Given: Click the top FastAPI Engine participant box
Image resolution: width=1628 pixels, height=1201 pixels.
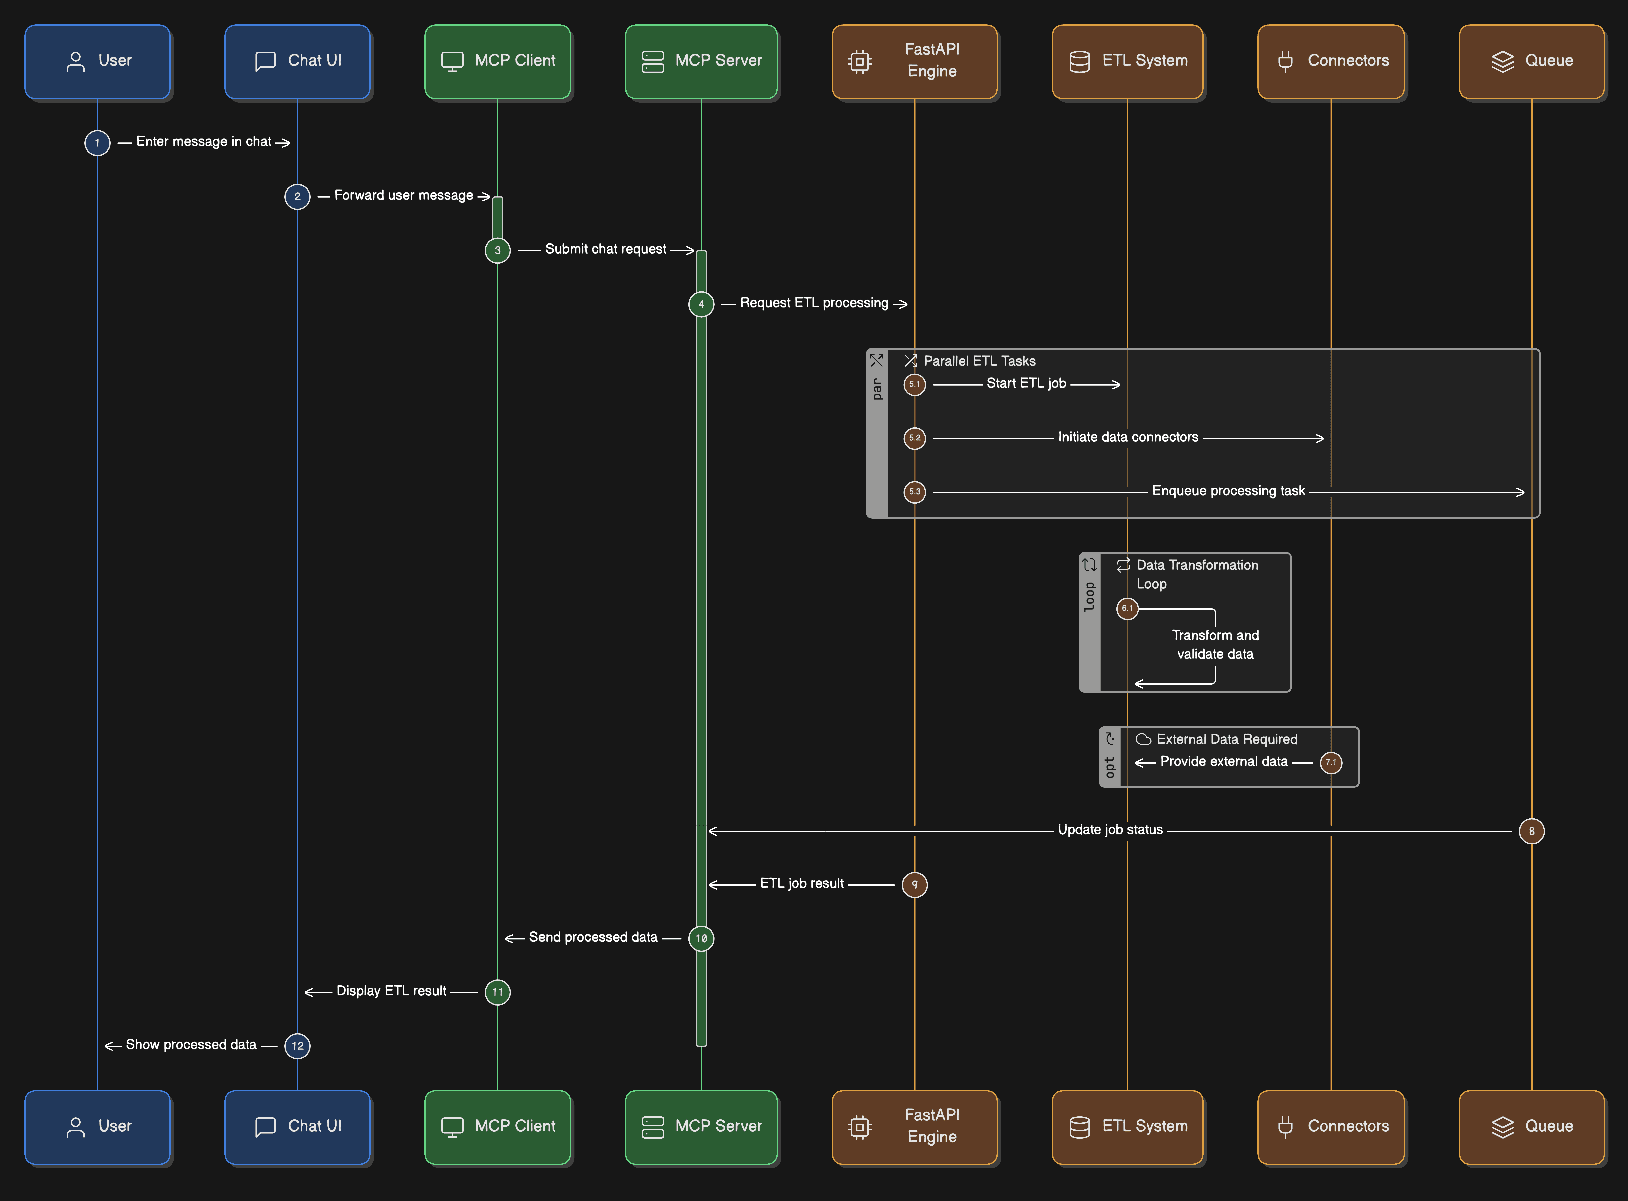Looking at the screenshot, I should point(915,61).
